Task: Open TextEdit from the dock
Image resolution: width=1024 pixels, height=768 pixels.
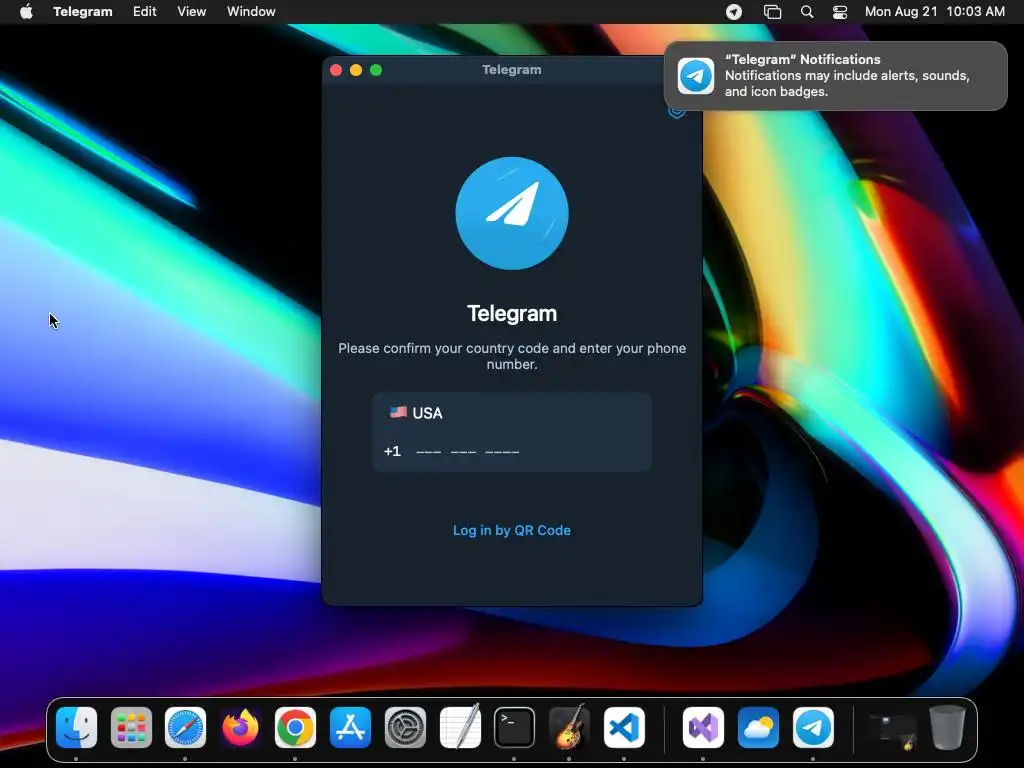Action: tap(460, 727)
